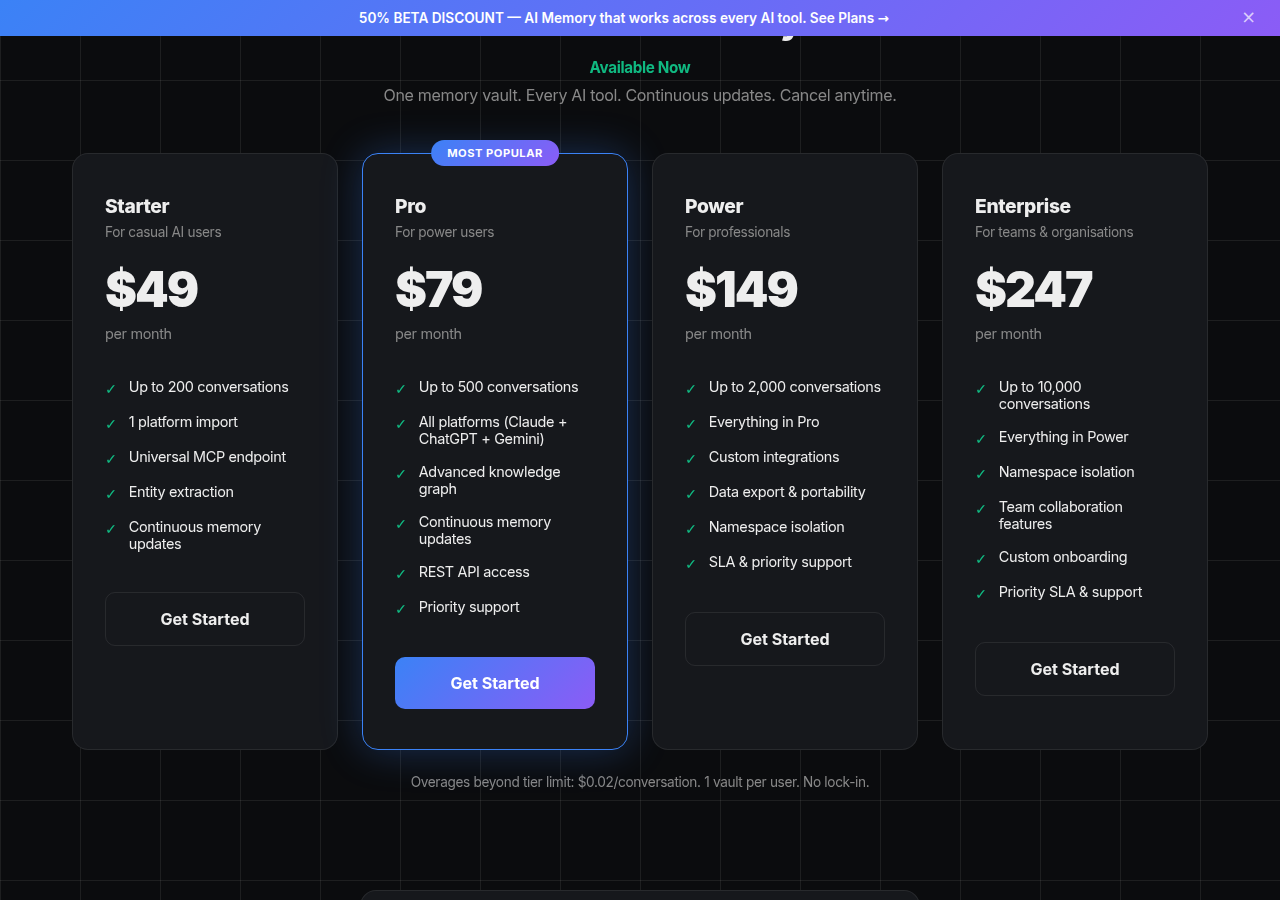The width and height of the screenshot is (1280, 900).
Task: Open See Plans link in banner
Action: pyautogui.click(x=849, y=18)
